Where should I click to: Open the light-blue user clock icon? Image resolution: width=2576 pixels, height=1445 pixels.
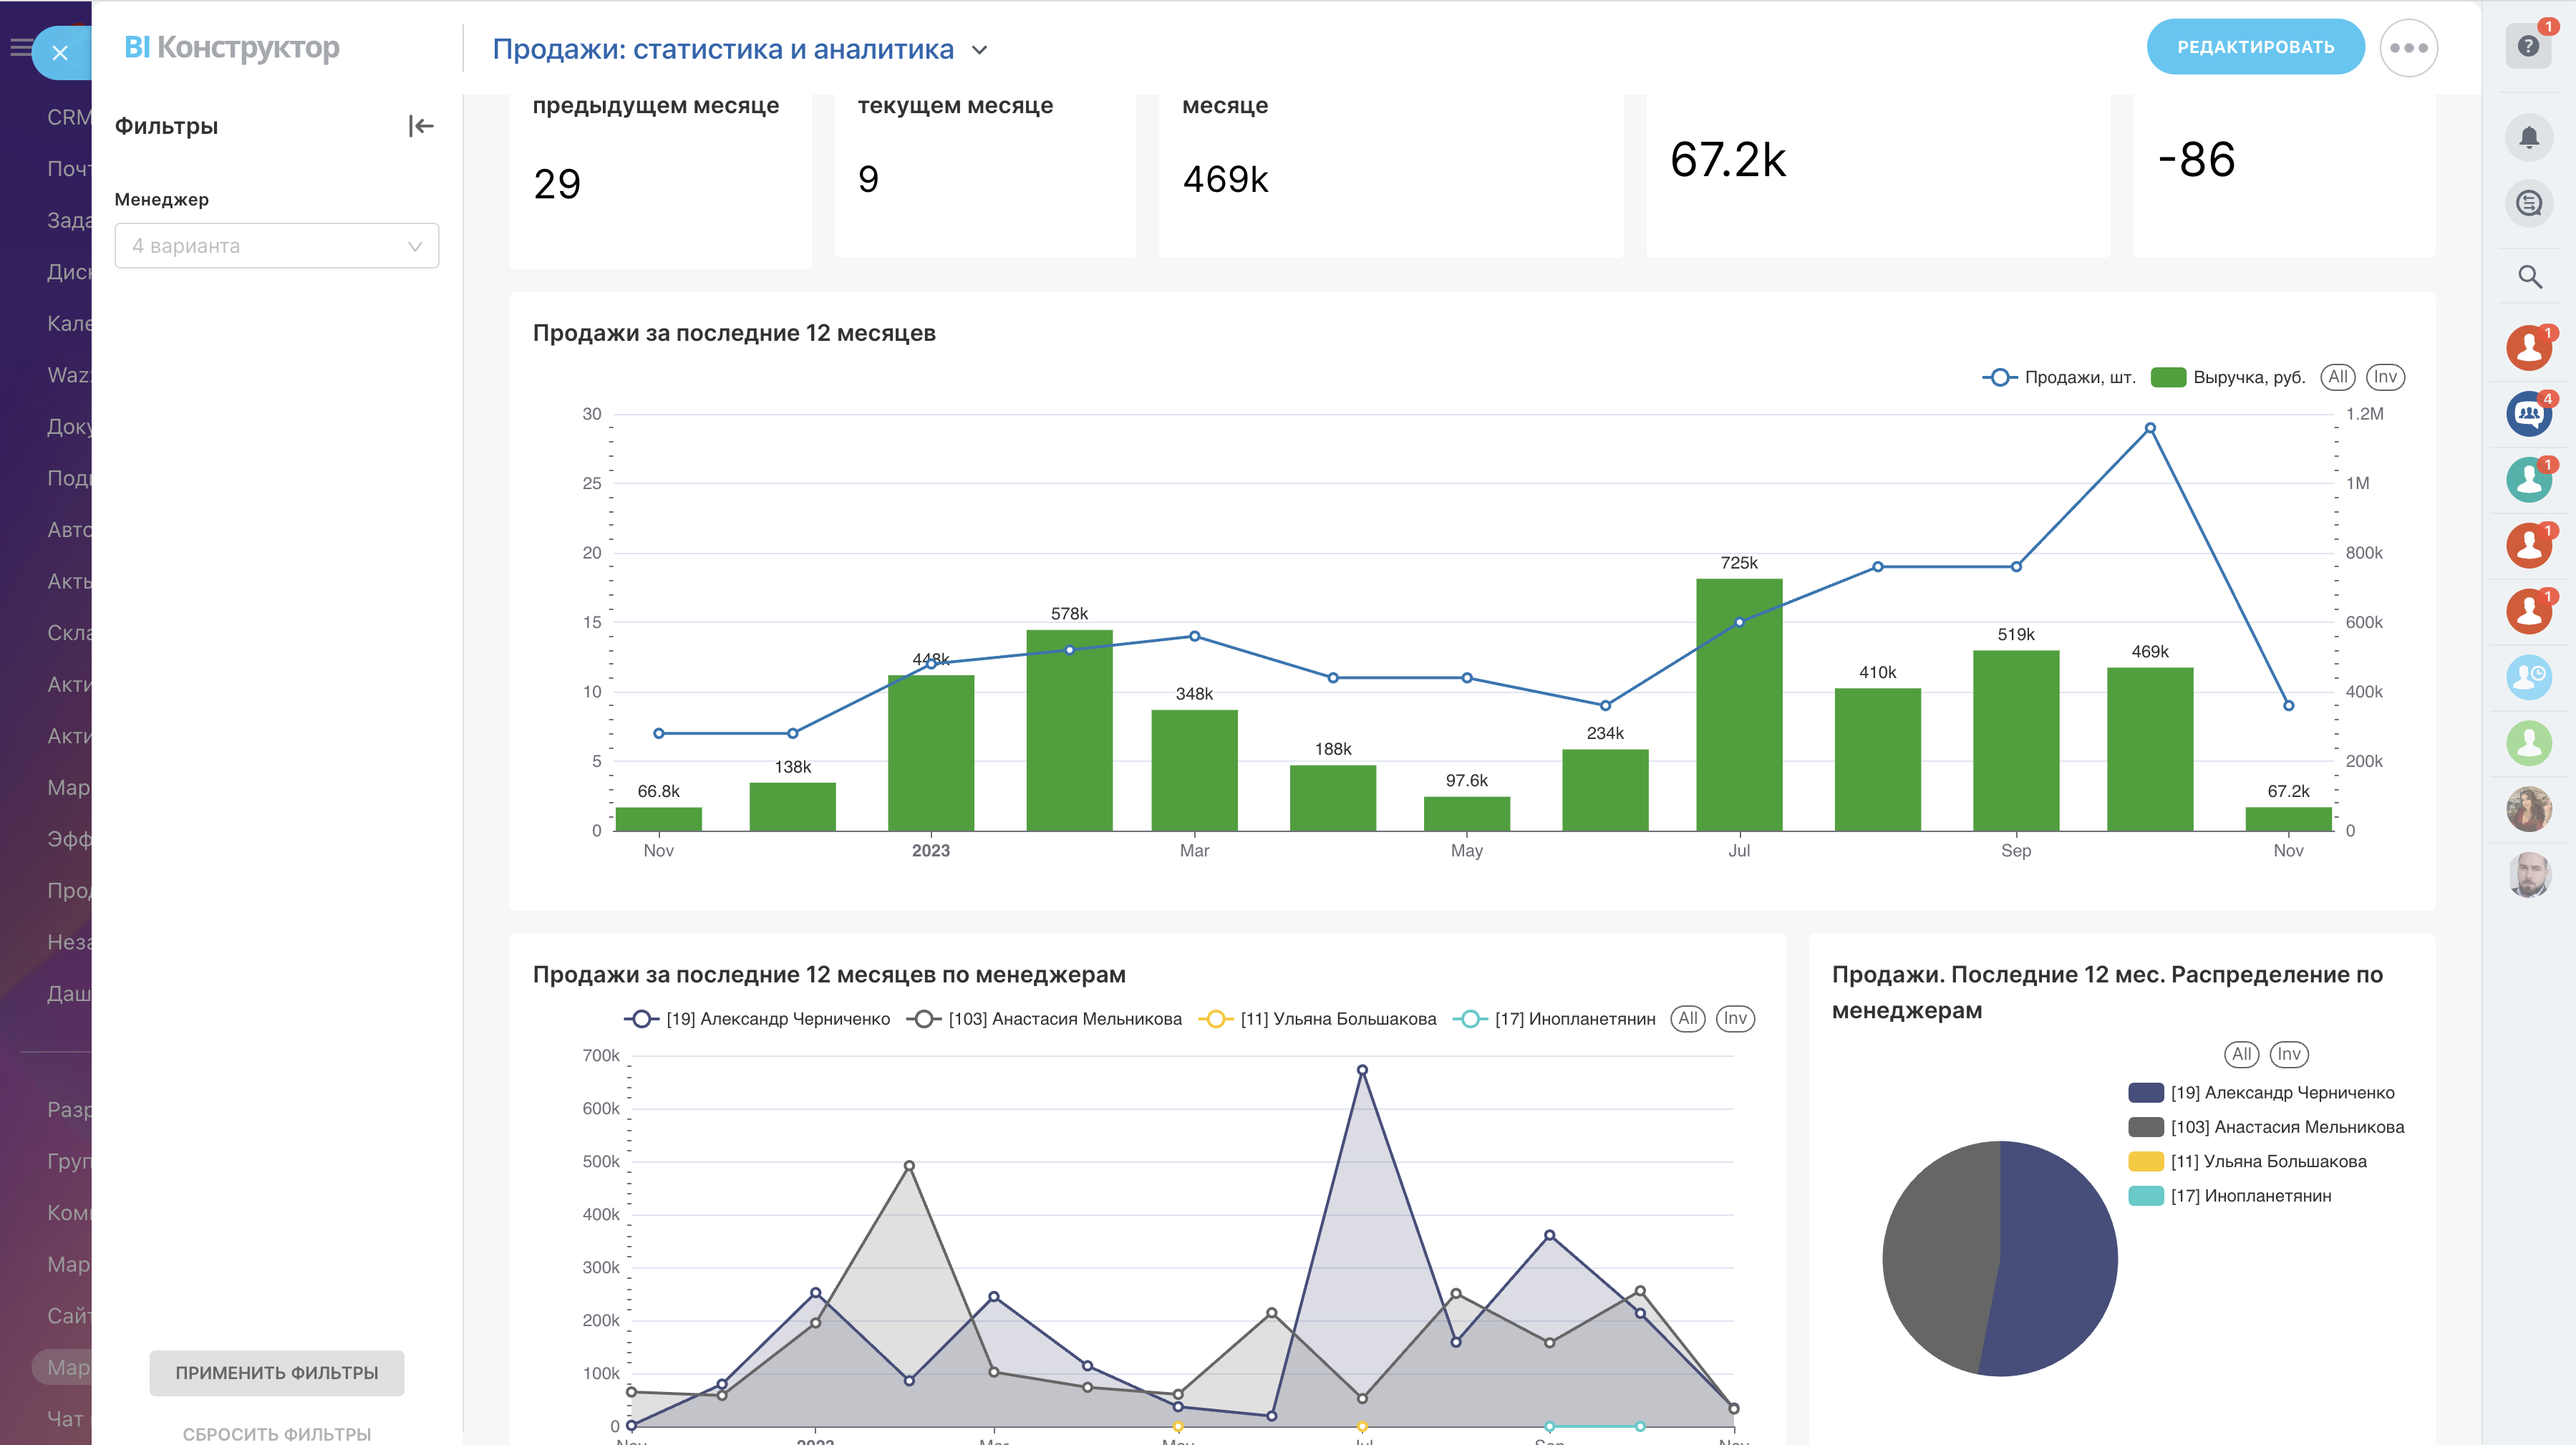coord(2528,677)
